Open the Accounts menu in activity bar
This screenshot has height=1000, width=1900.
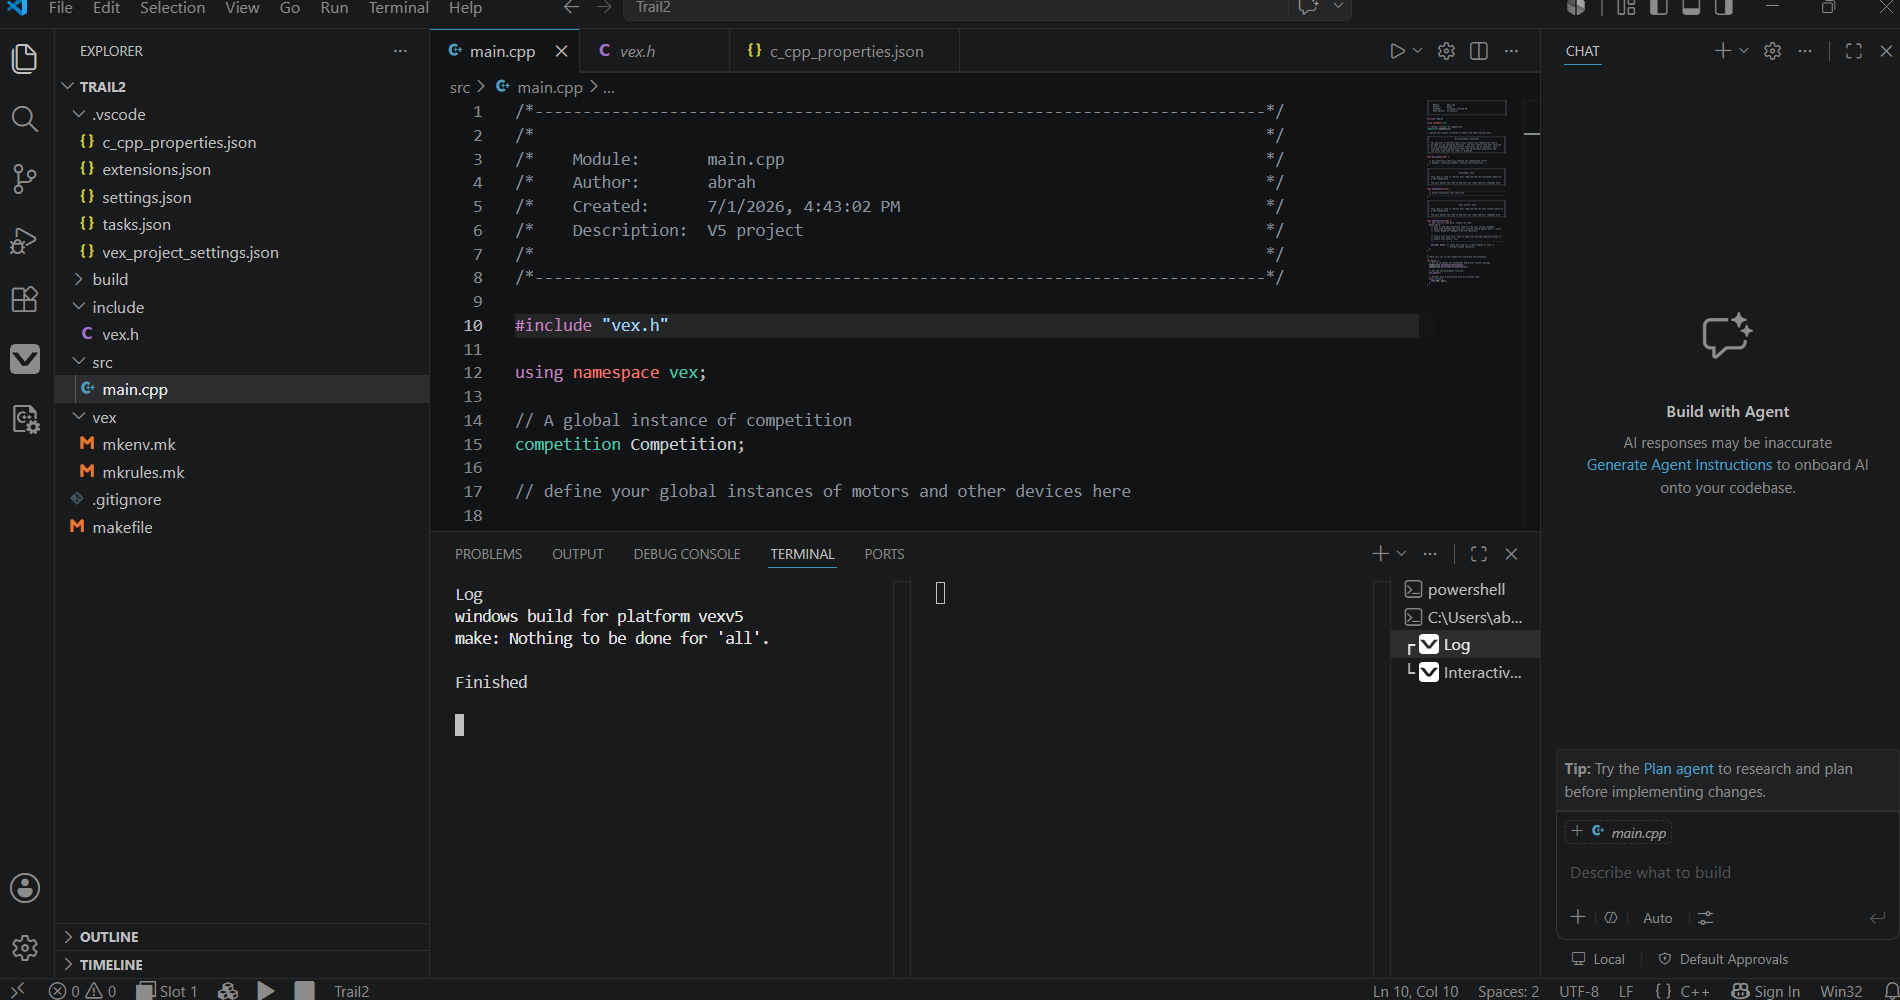(x=25, y=888)
